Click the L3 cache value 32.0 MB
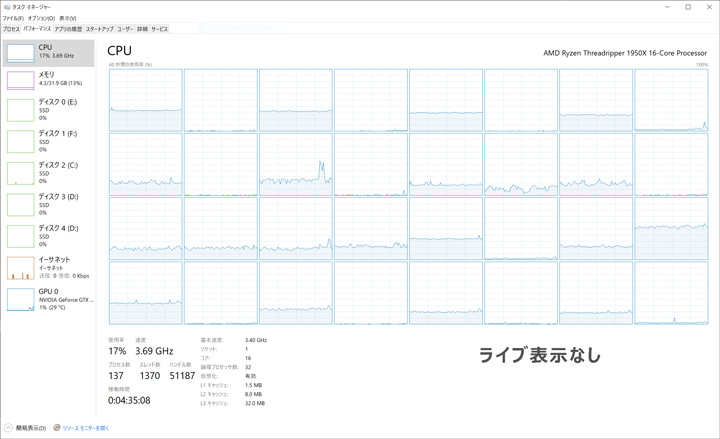This screenshot has height=439, width=720. tap(255, 403)
